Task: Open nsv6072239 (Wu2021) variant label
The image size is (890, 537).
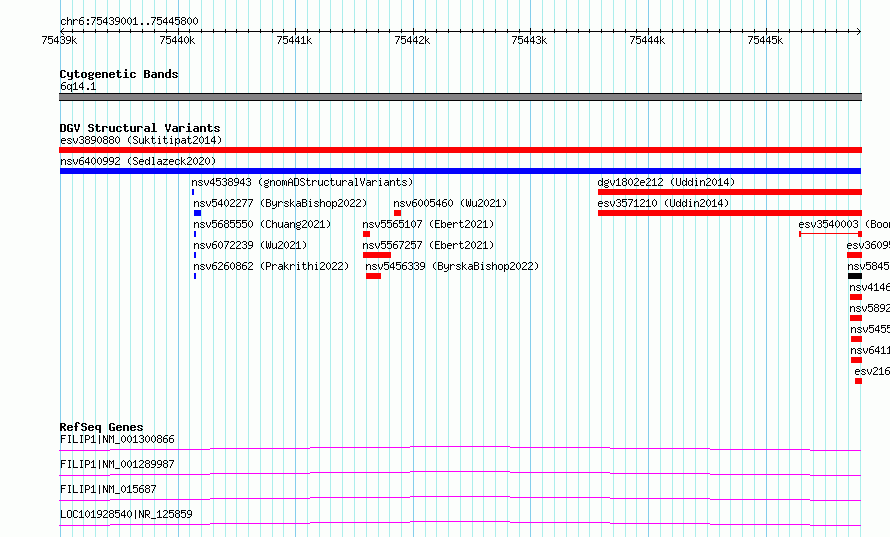Action: 250,245
